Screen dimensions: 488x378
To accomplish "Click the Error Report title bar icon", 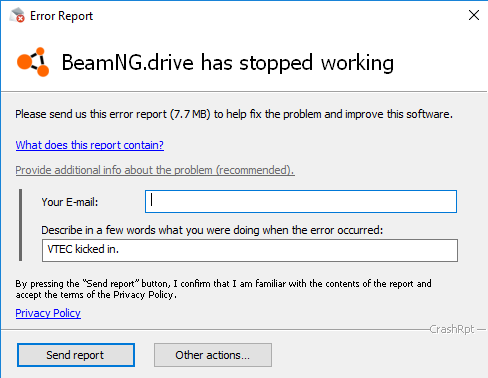I will [x=17, y=15].
